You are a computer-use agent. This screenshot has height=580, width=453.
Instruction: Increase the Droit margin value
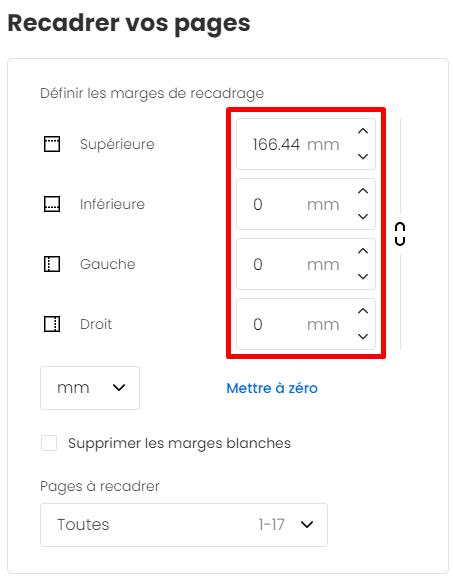click(363, 311)
